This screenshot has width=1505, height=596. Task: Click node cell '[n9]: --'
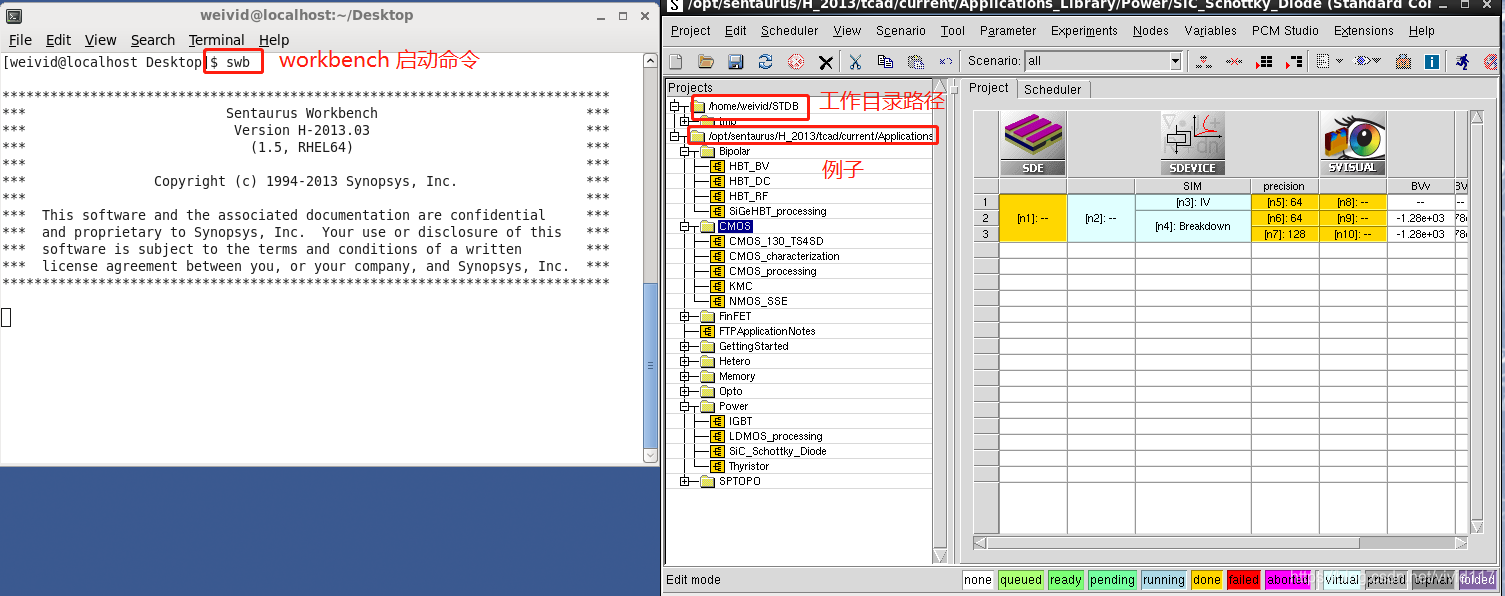1352,218
